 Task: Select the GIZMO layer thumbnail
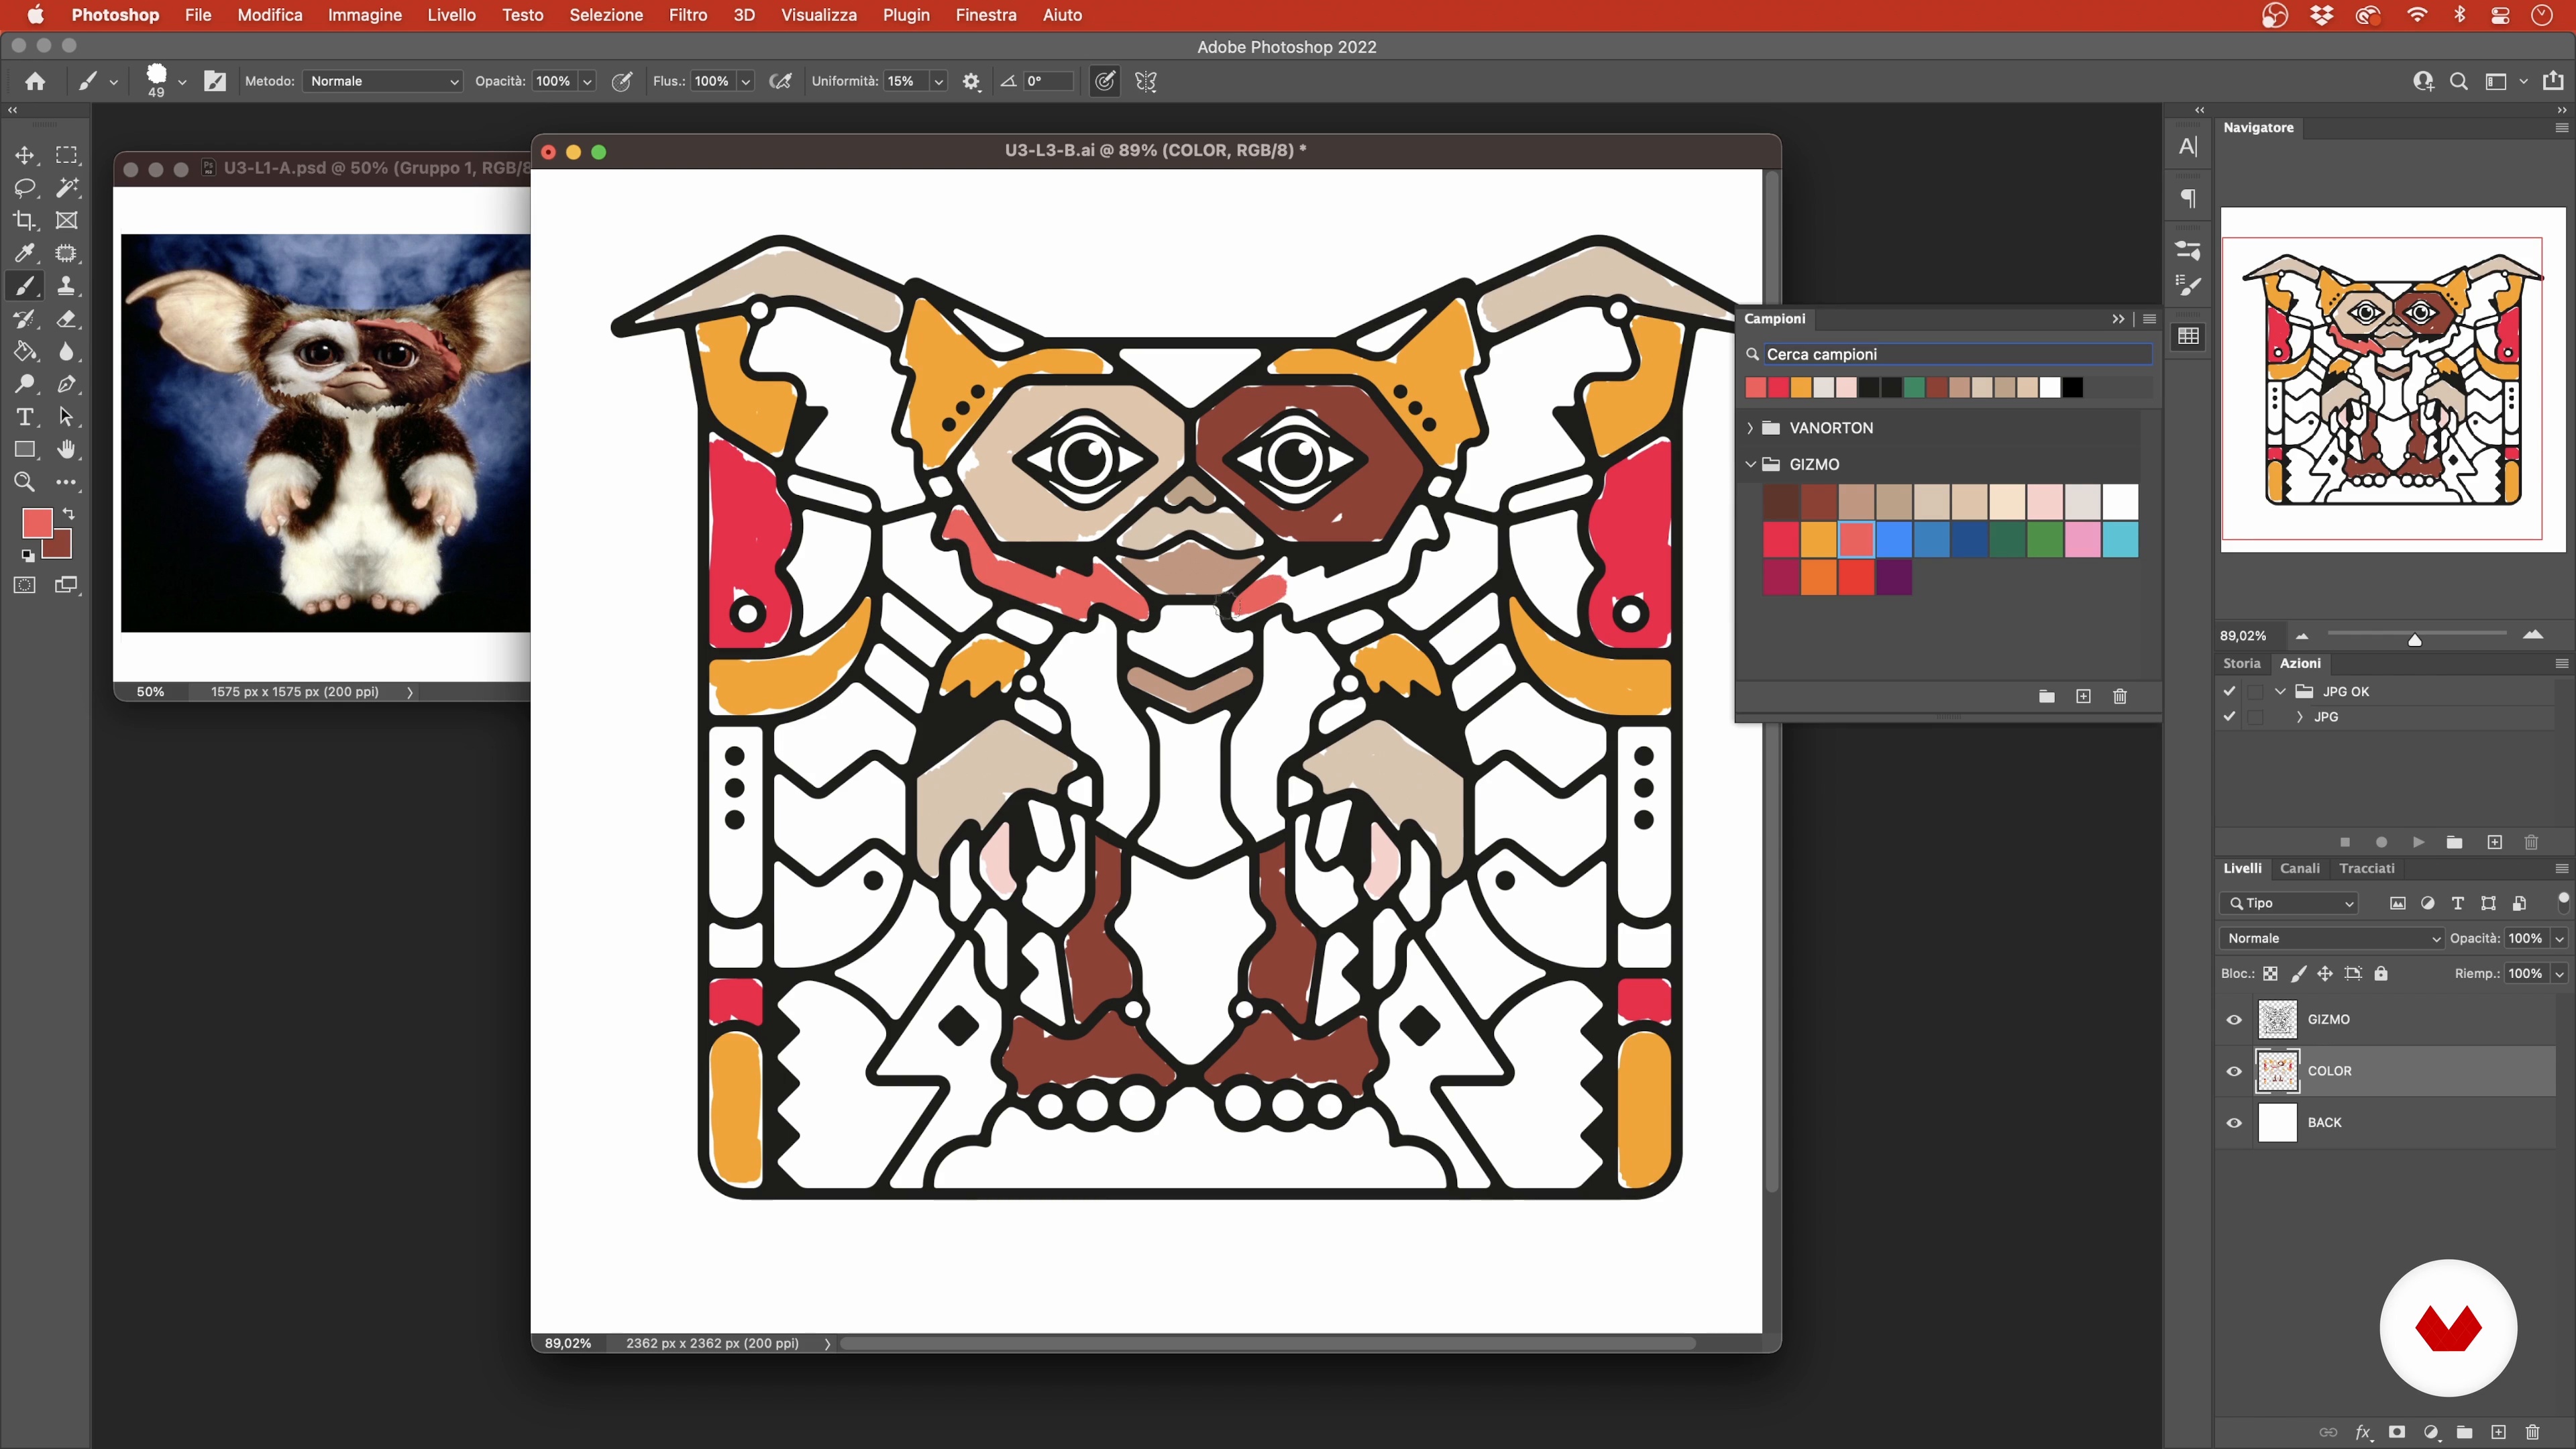tap(2277, 1020)
